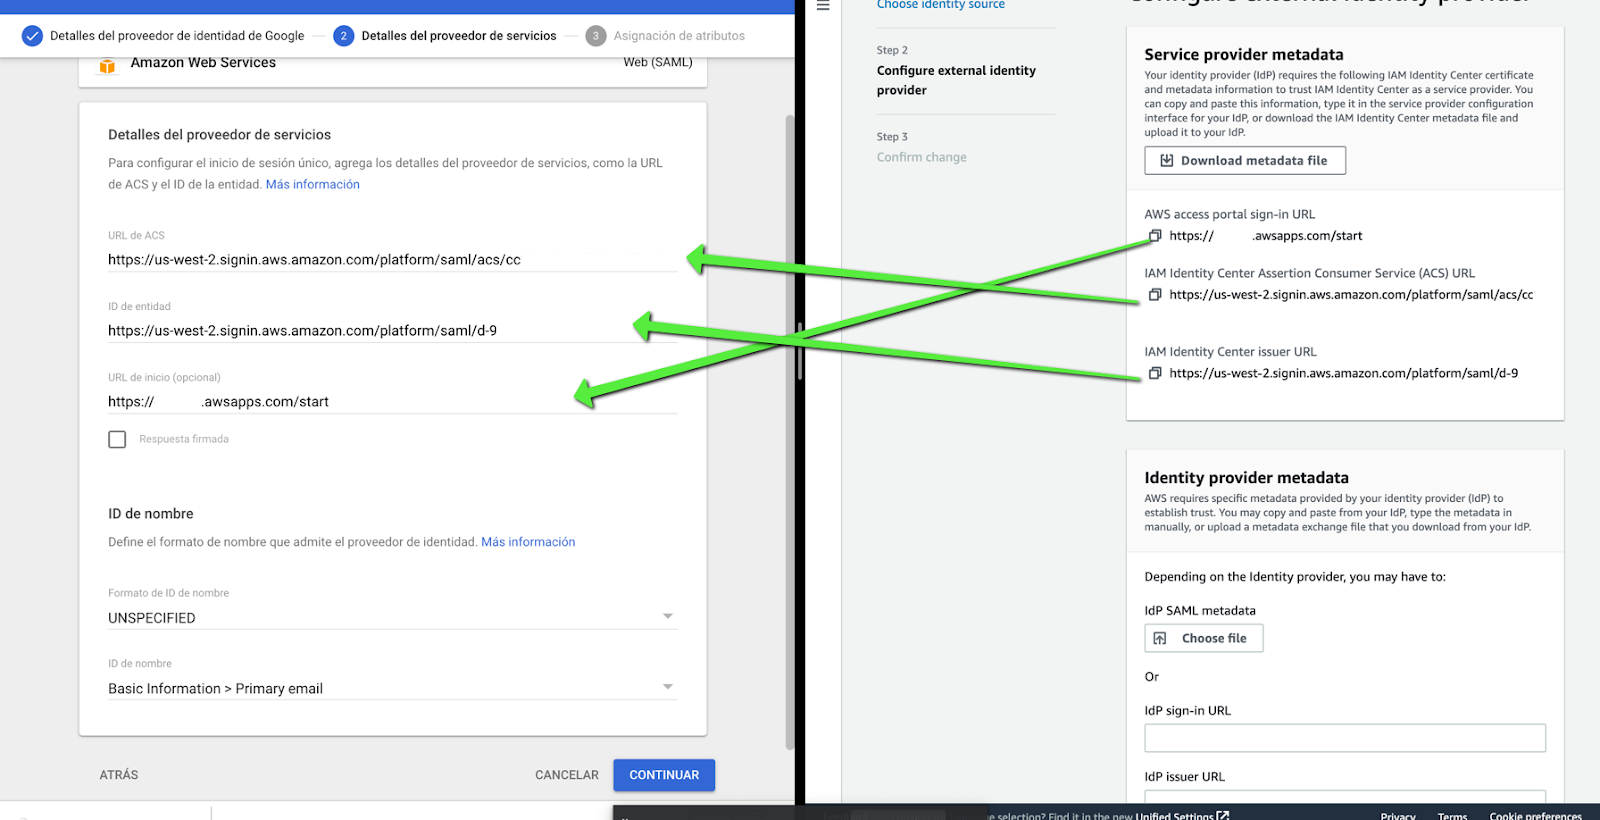Click the Identity provider metadata heading
This screenshot has width=1600, height=820.
[1247, 478]
